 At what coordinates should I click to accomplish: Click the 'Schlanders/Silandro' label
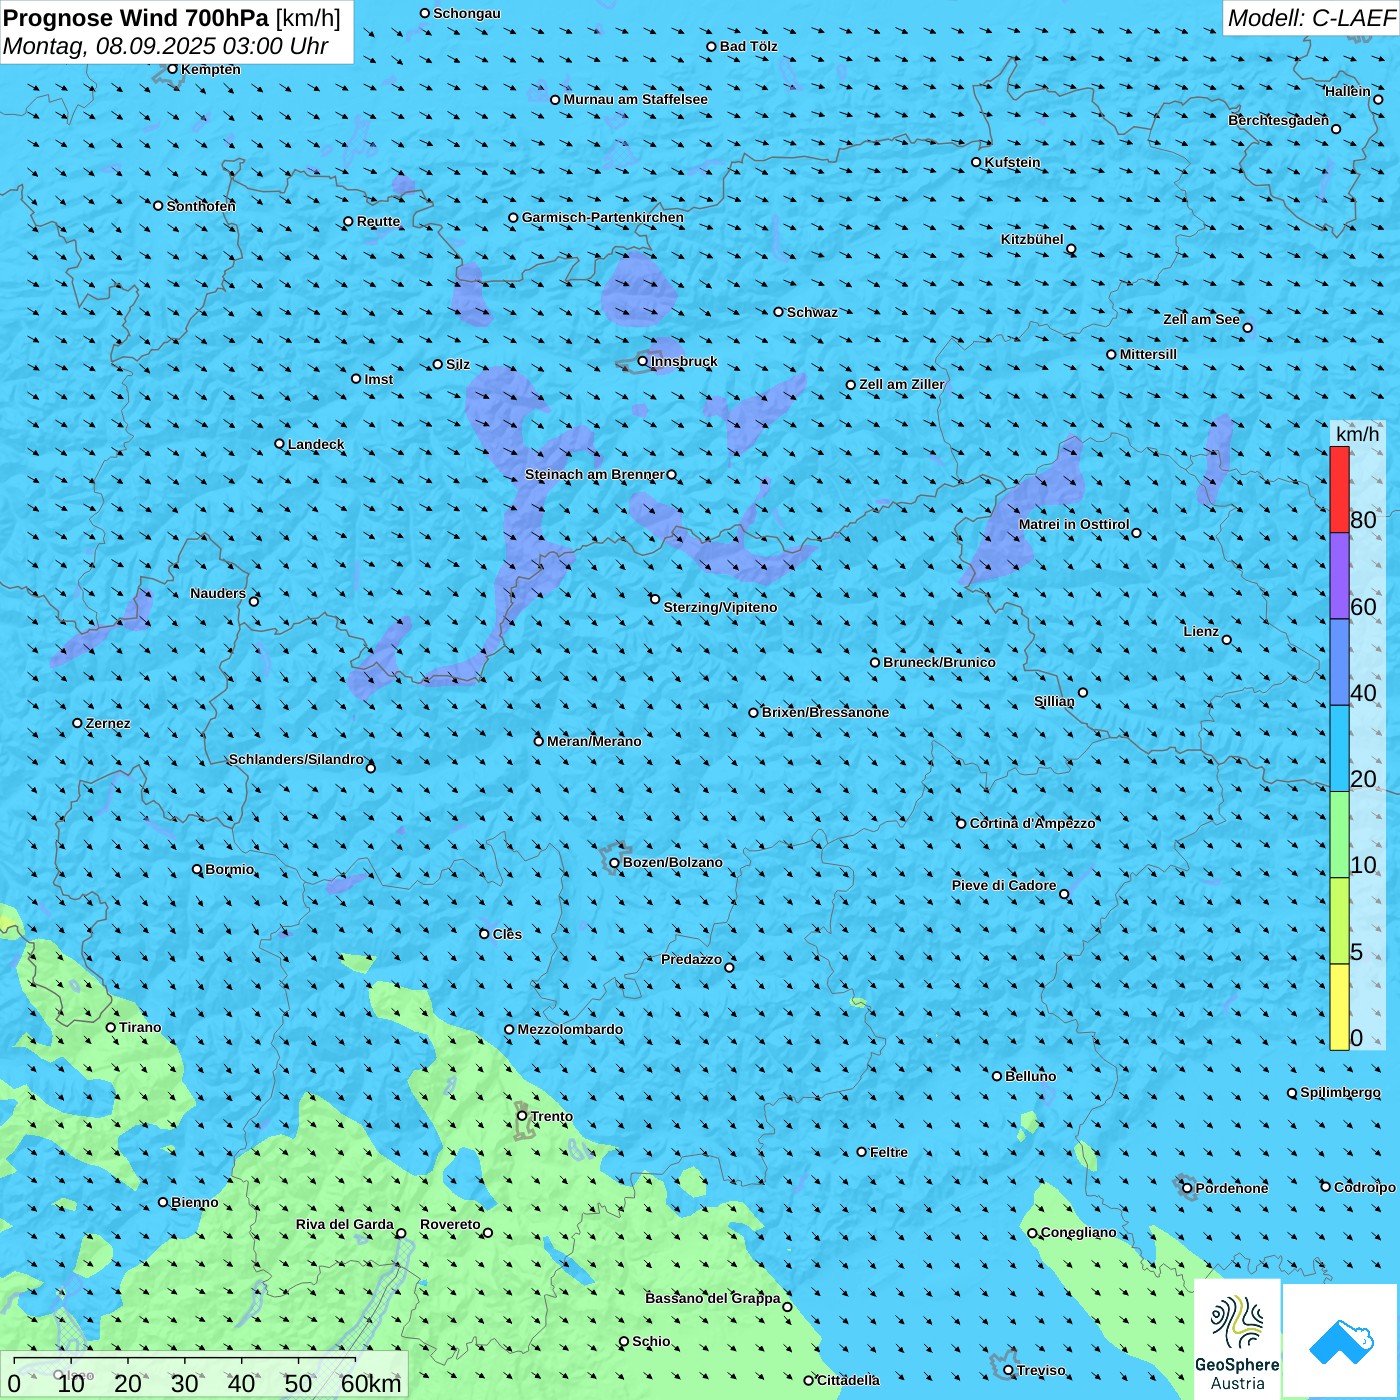tap(296, 759)
